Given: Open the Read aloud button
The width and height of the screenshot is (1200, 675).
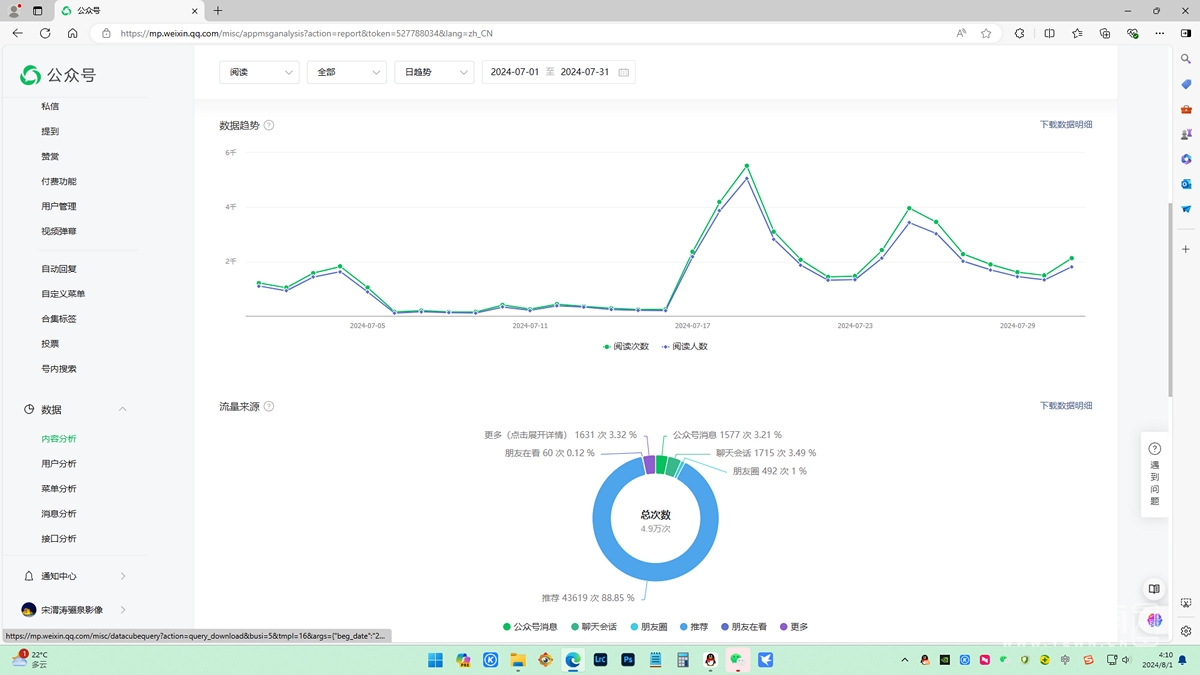Looking at the screenshot, I should point(961,33).
